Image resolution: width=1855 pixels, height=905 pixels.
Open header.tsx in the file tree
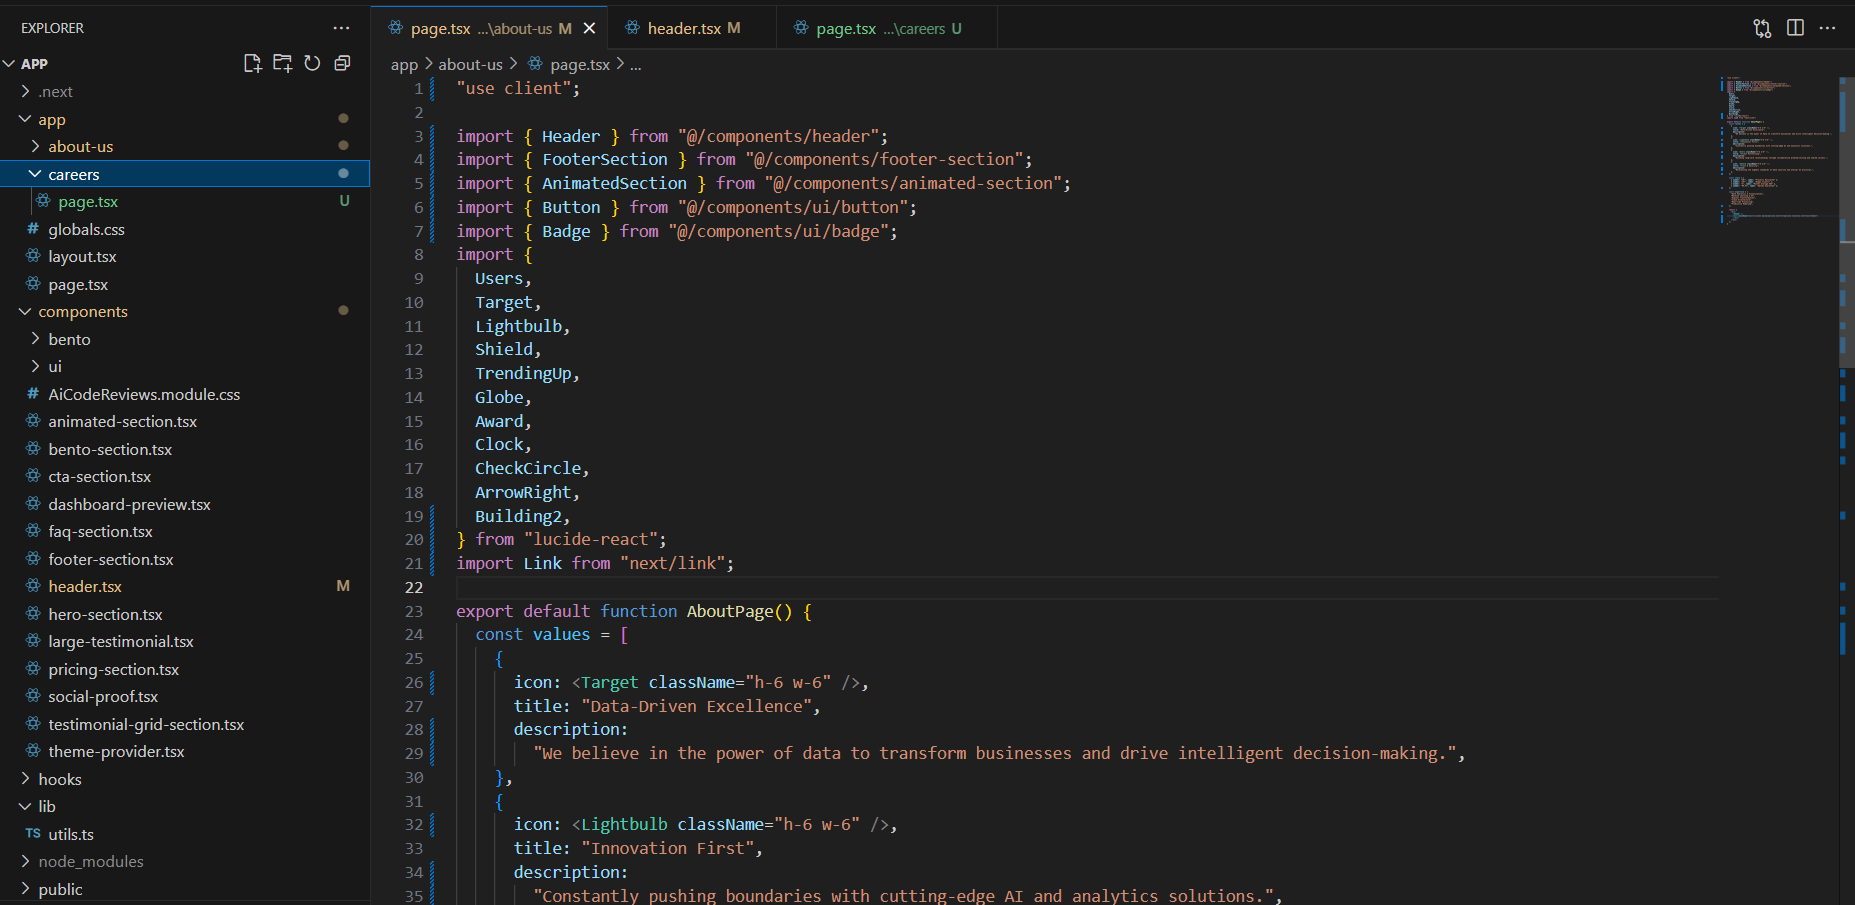[x=85, y=587]
